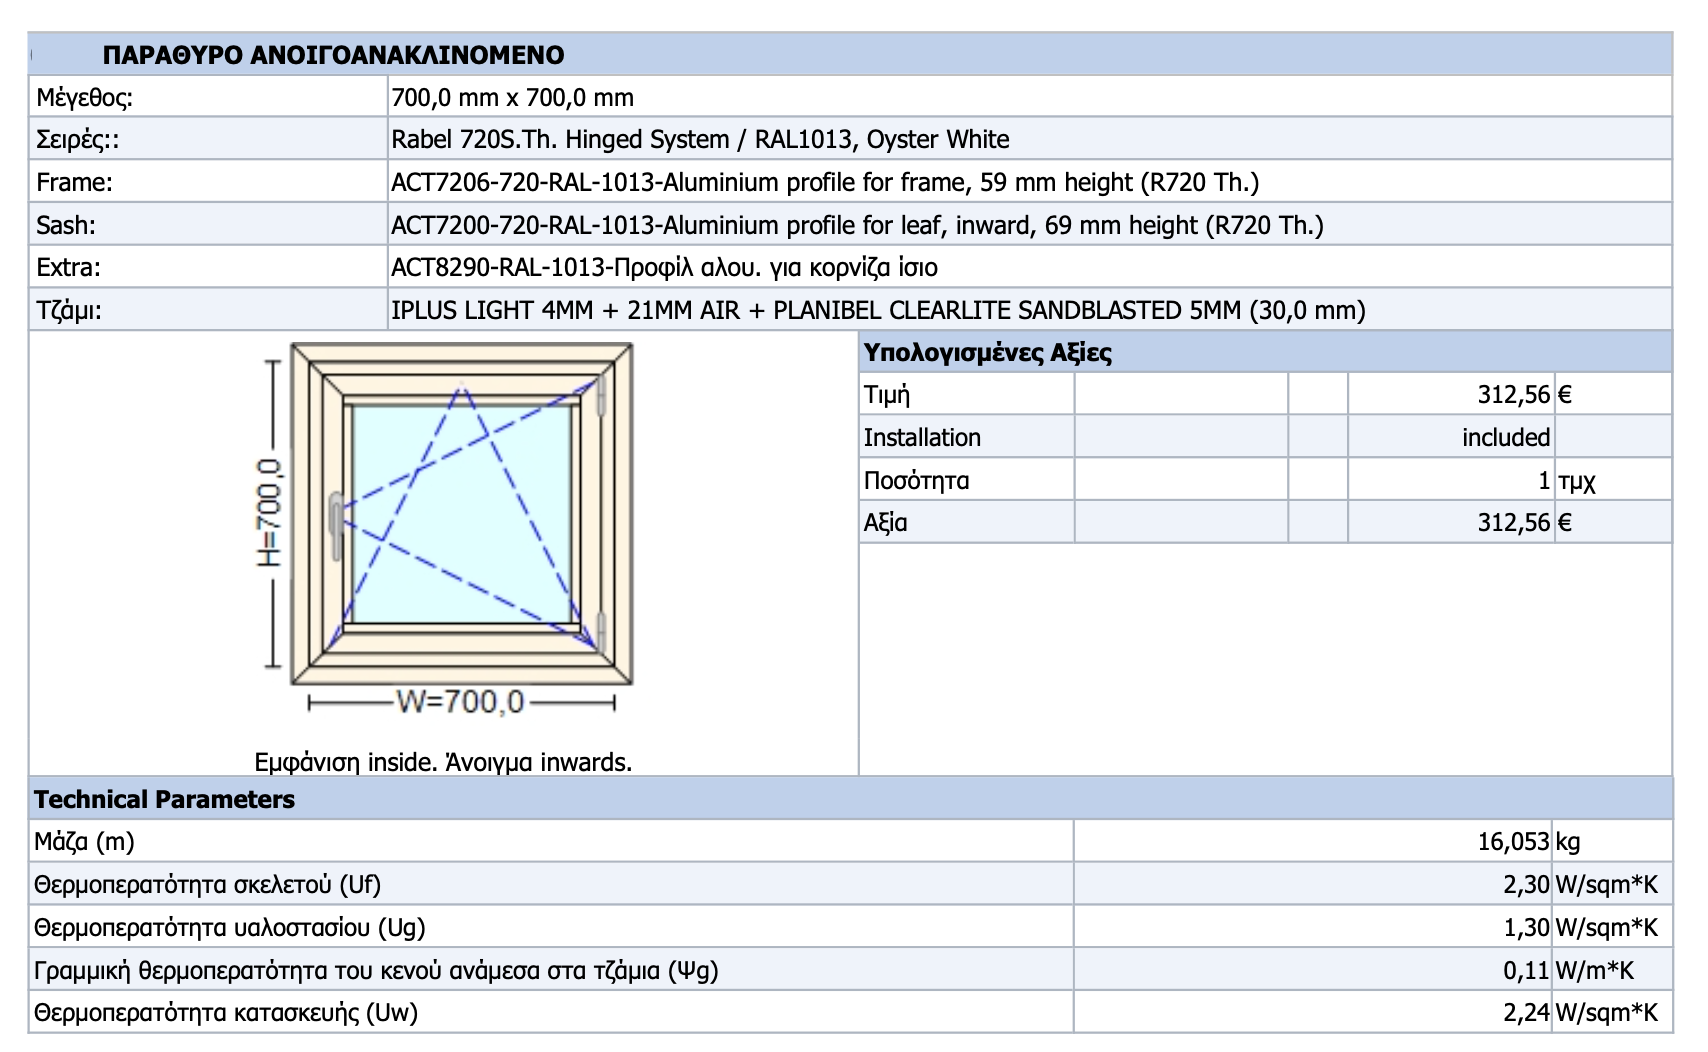The image size is (1708, 1052).
Task: Click the Αξία label
Action: pyautogui.click(x=885, y=522)
